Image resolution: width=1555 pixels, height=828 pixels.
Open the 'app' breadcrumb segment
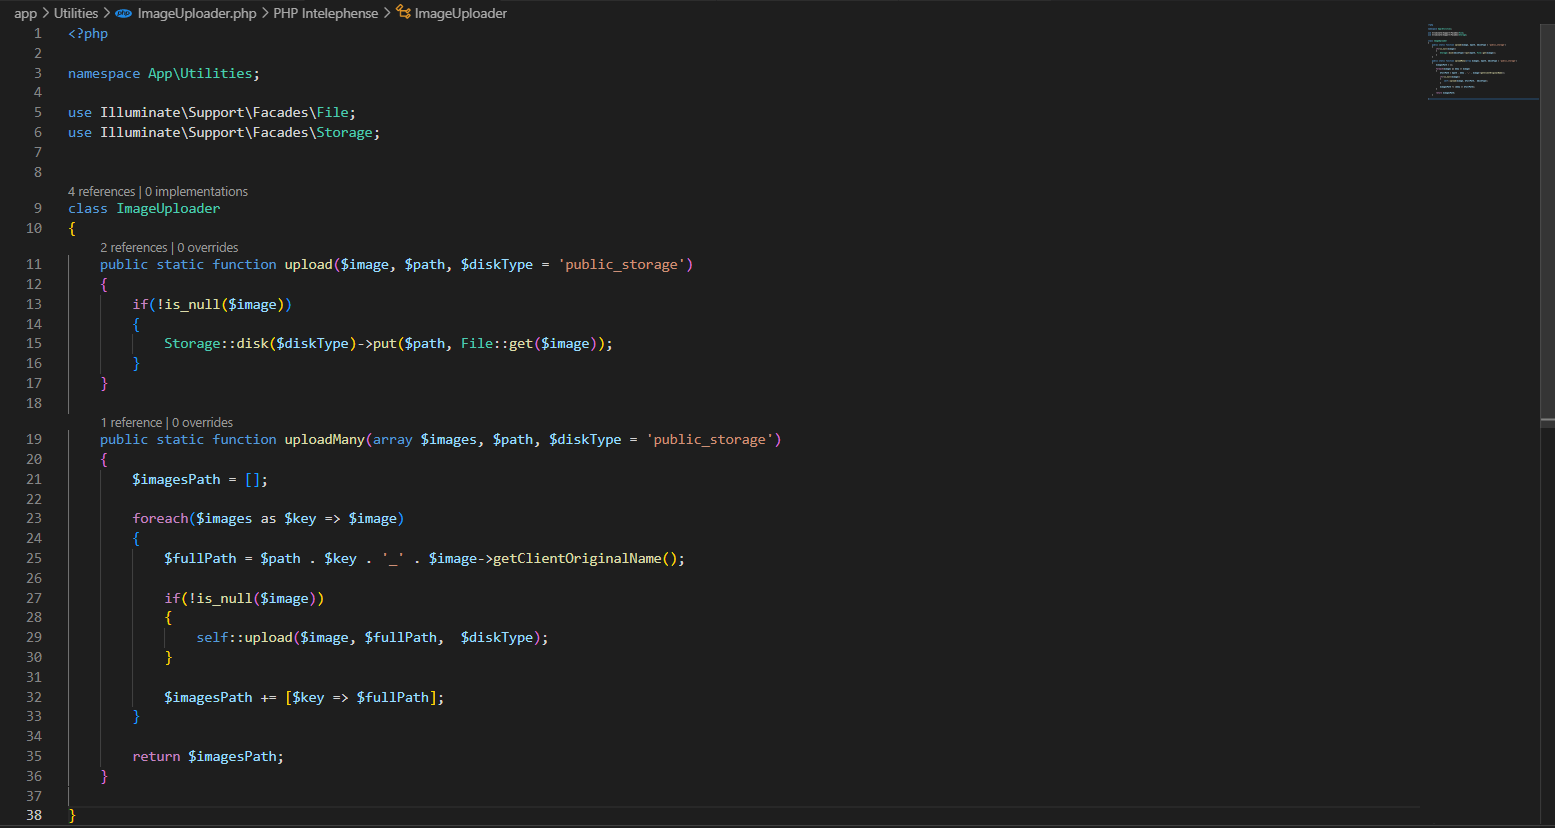[25, 13]
